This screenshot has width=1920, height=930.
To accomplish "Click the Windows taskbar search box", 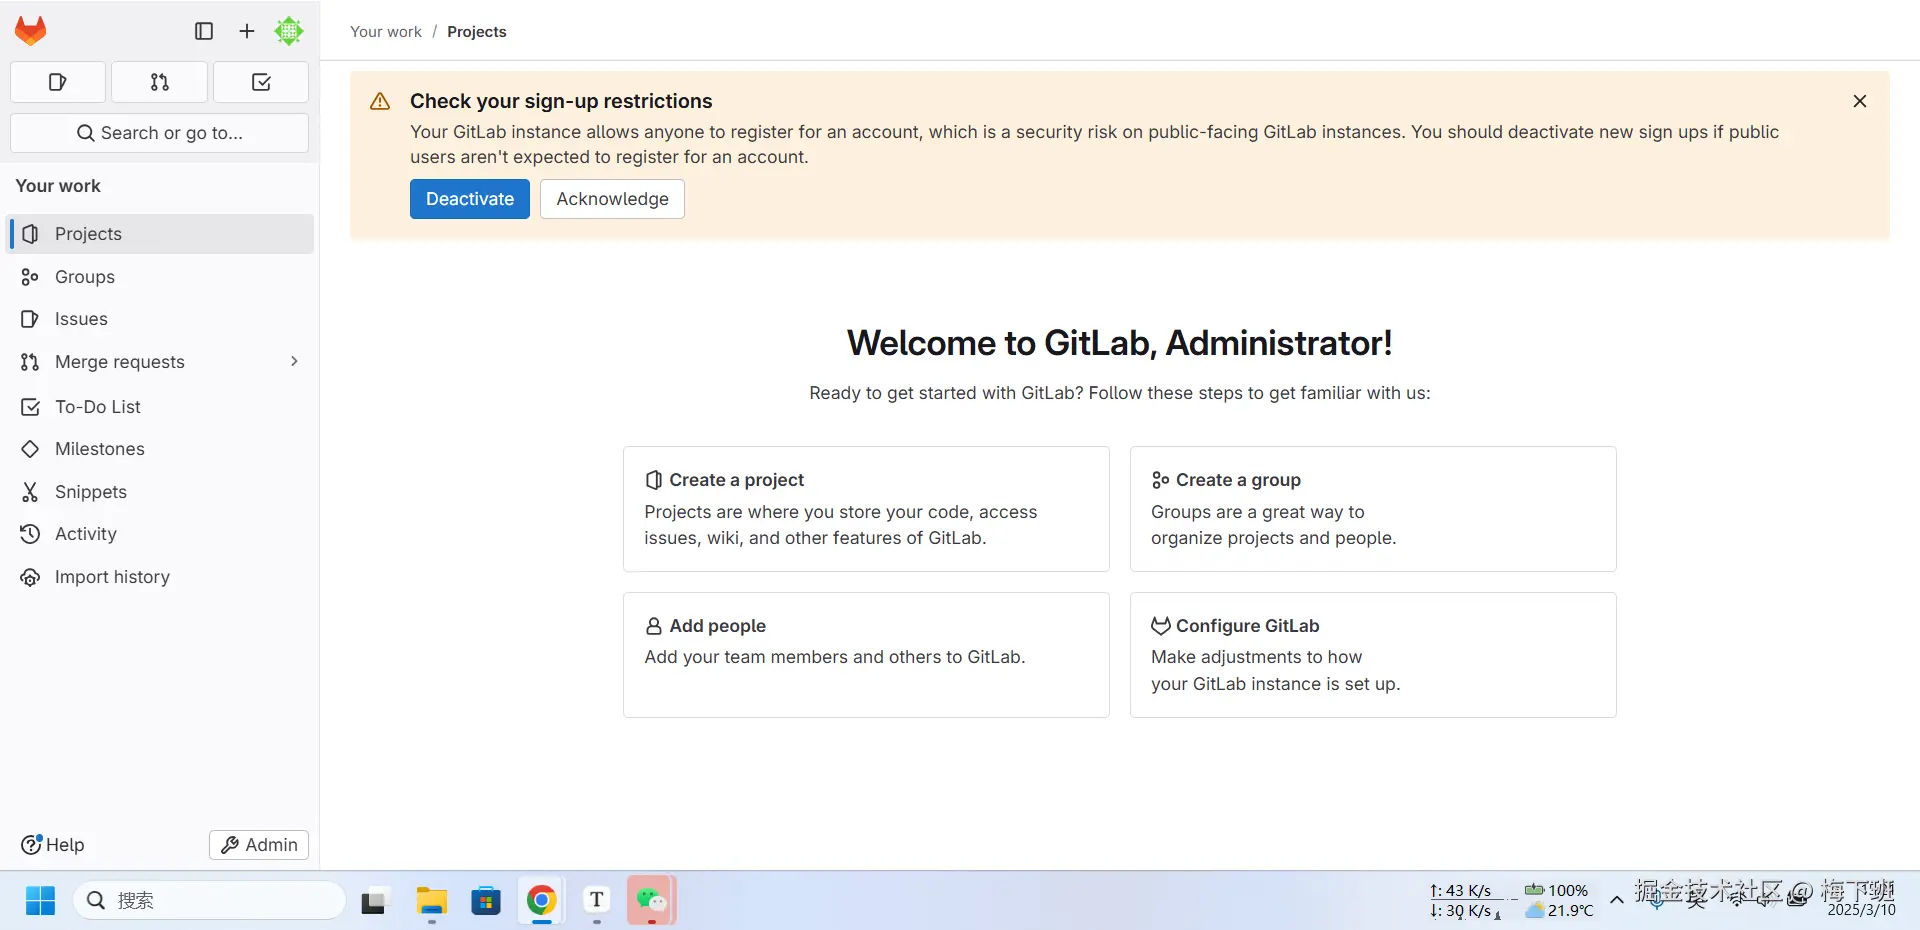I will tap(210, 900).
